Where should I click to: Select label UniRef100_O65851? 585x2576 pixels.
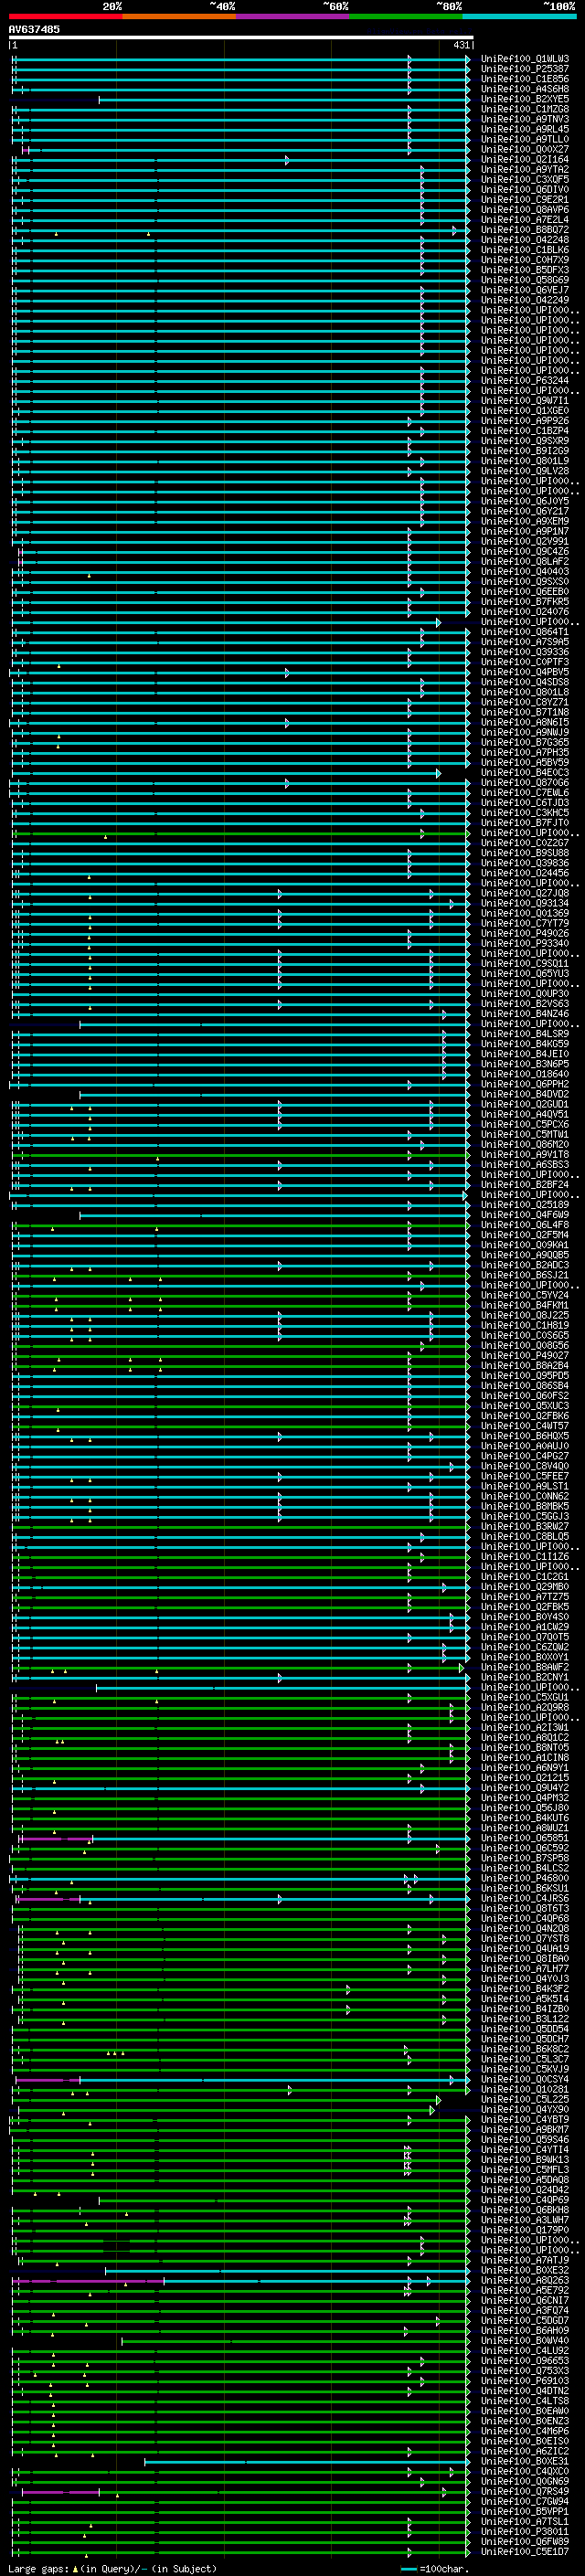[525, 1837]
